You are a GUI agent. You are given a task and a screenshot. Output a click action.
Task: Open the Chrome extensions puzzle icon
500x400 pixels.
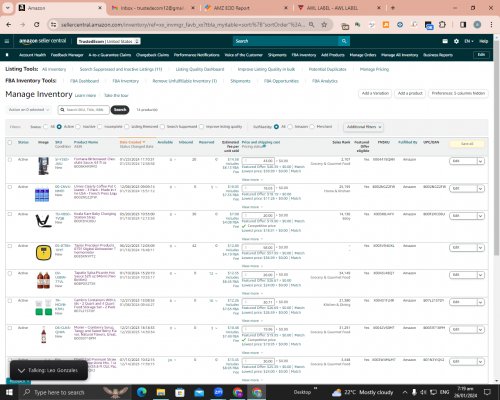pos(442,25)
